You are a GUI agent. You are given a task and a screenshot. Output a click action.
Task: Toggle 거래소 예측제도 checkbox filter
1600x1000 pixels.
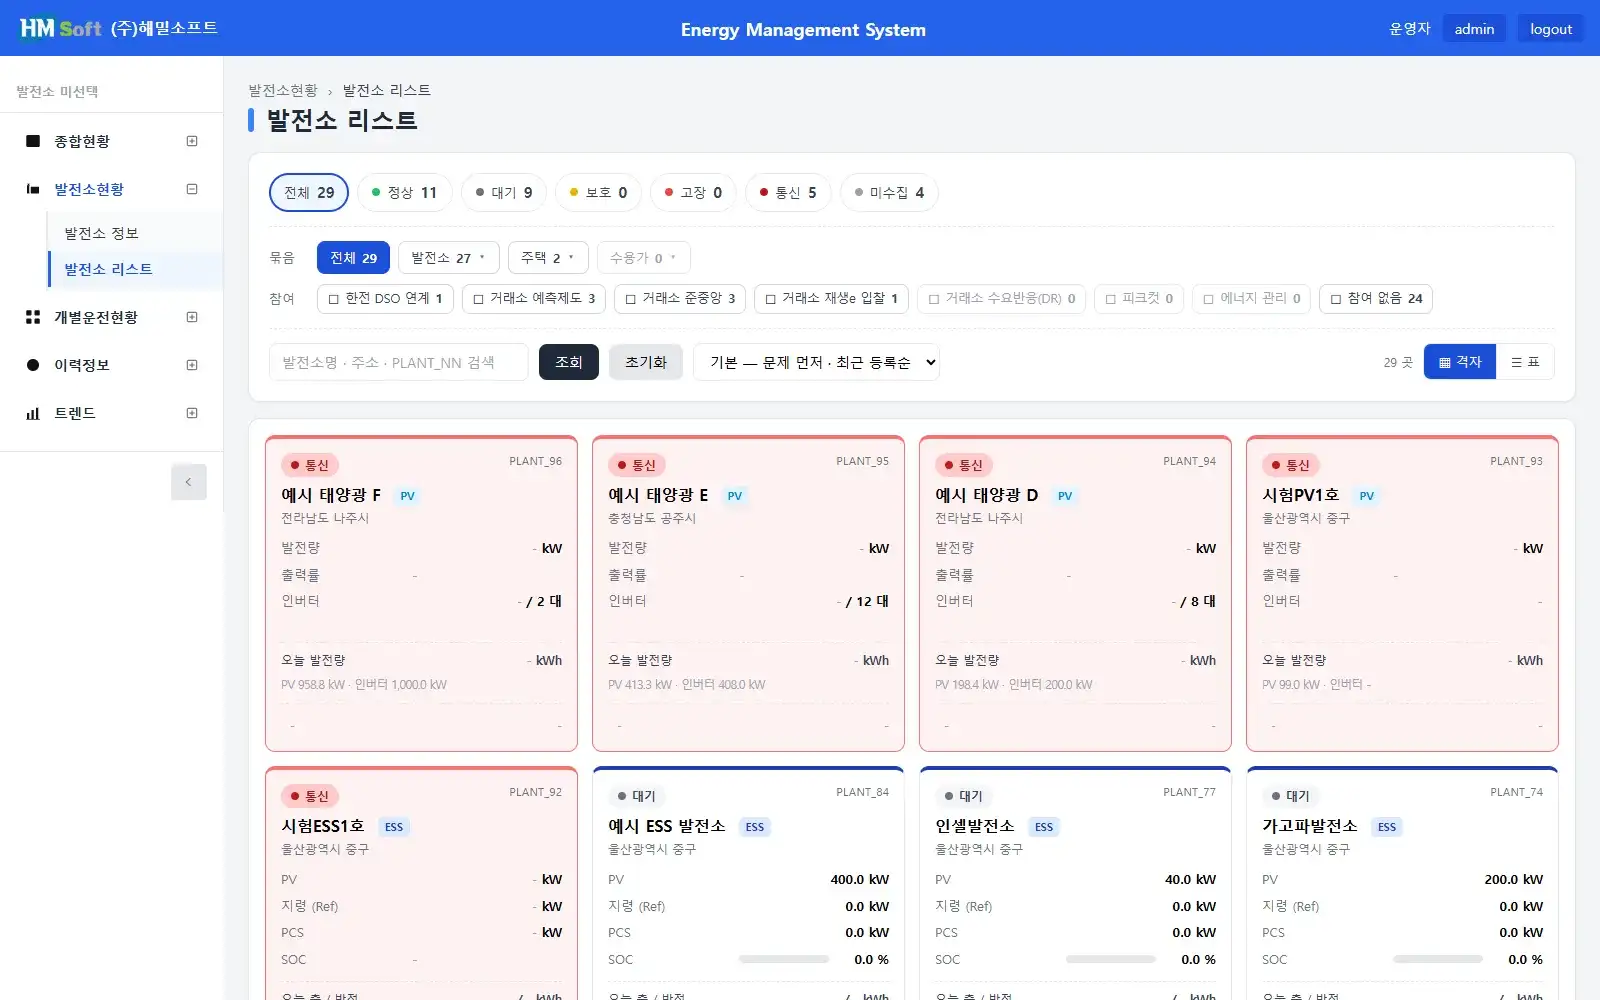pos(534,298)
